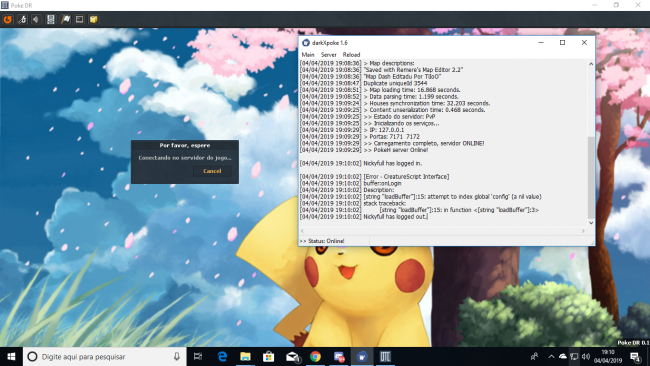Screen dimensions: 650x366
Task: Open the Windows Start menu
Action: (x=11, y=356)
